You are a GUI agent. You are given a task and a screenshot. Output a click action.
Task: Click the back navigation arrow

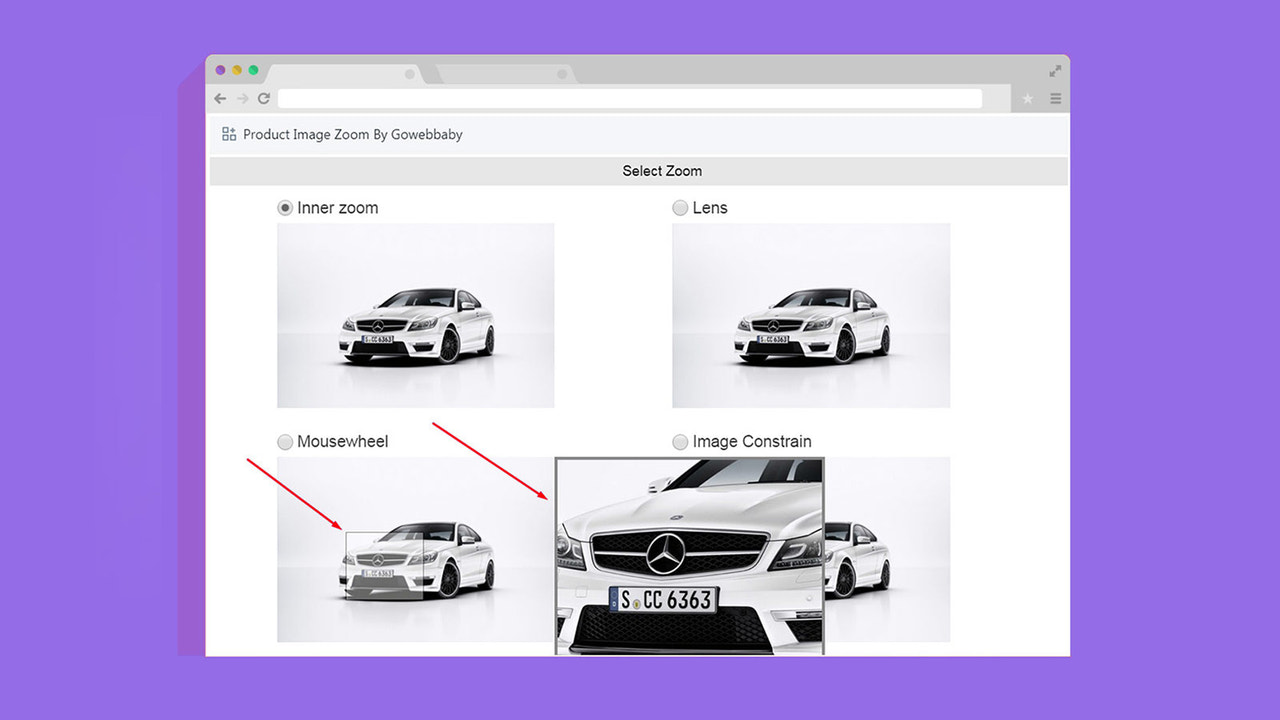pyautogui.click(x=220, y=98)
